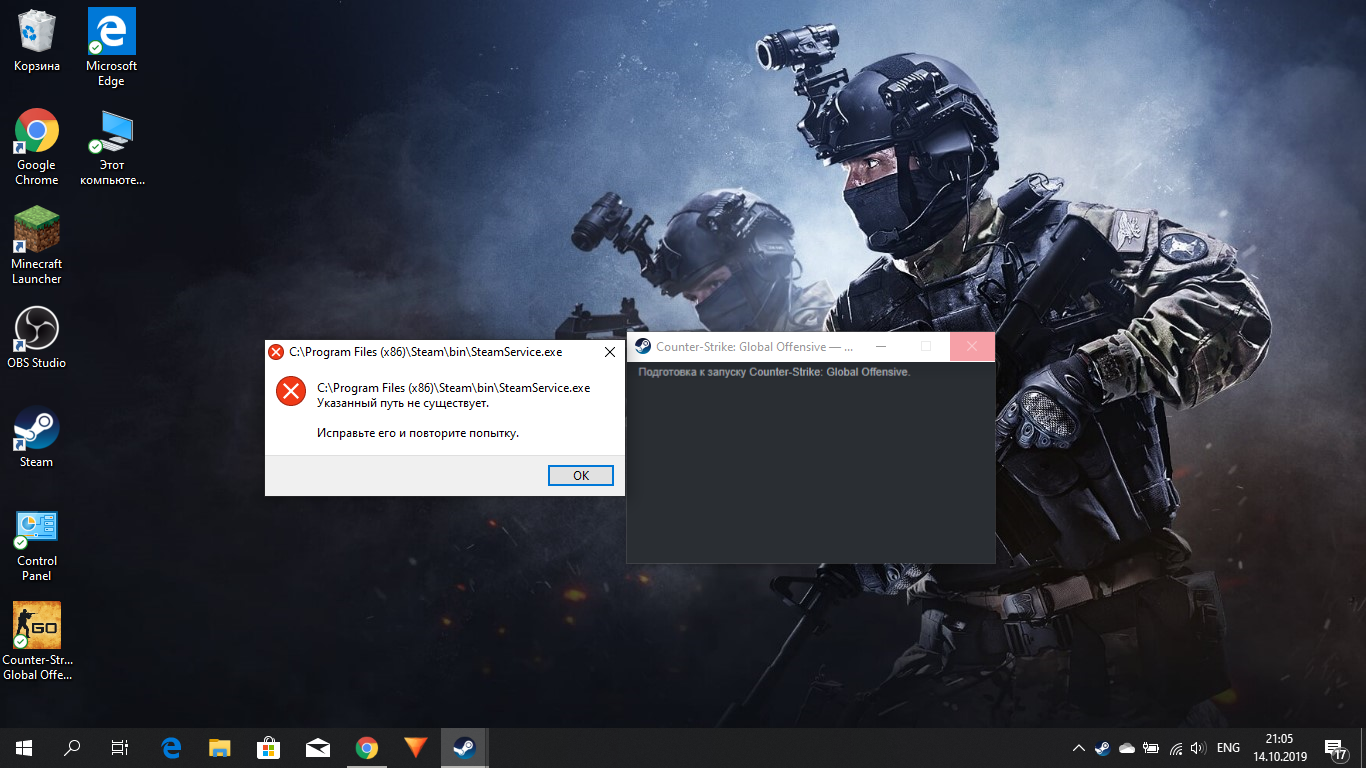
Task: Switch to Steam on the taskbar
Action: click(464, 748)
